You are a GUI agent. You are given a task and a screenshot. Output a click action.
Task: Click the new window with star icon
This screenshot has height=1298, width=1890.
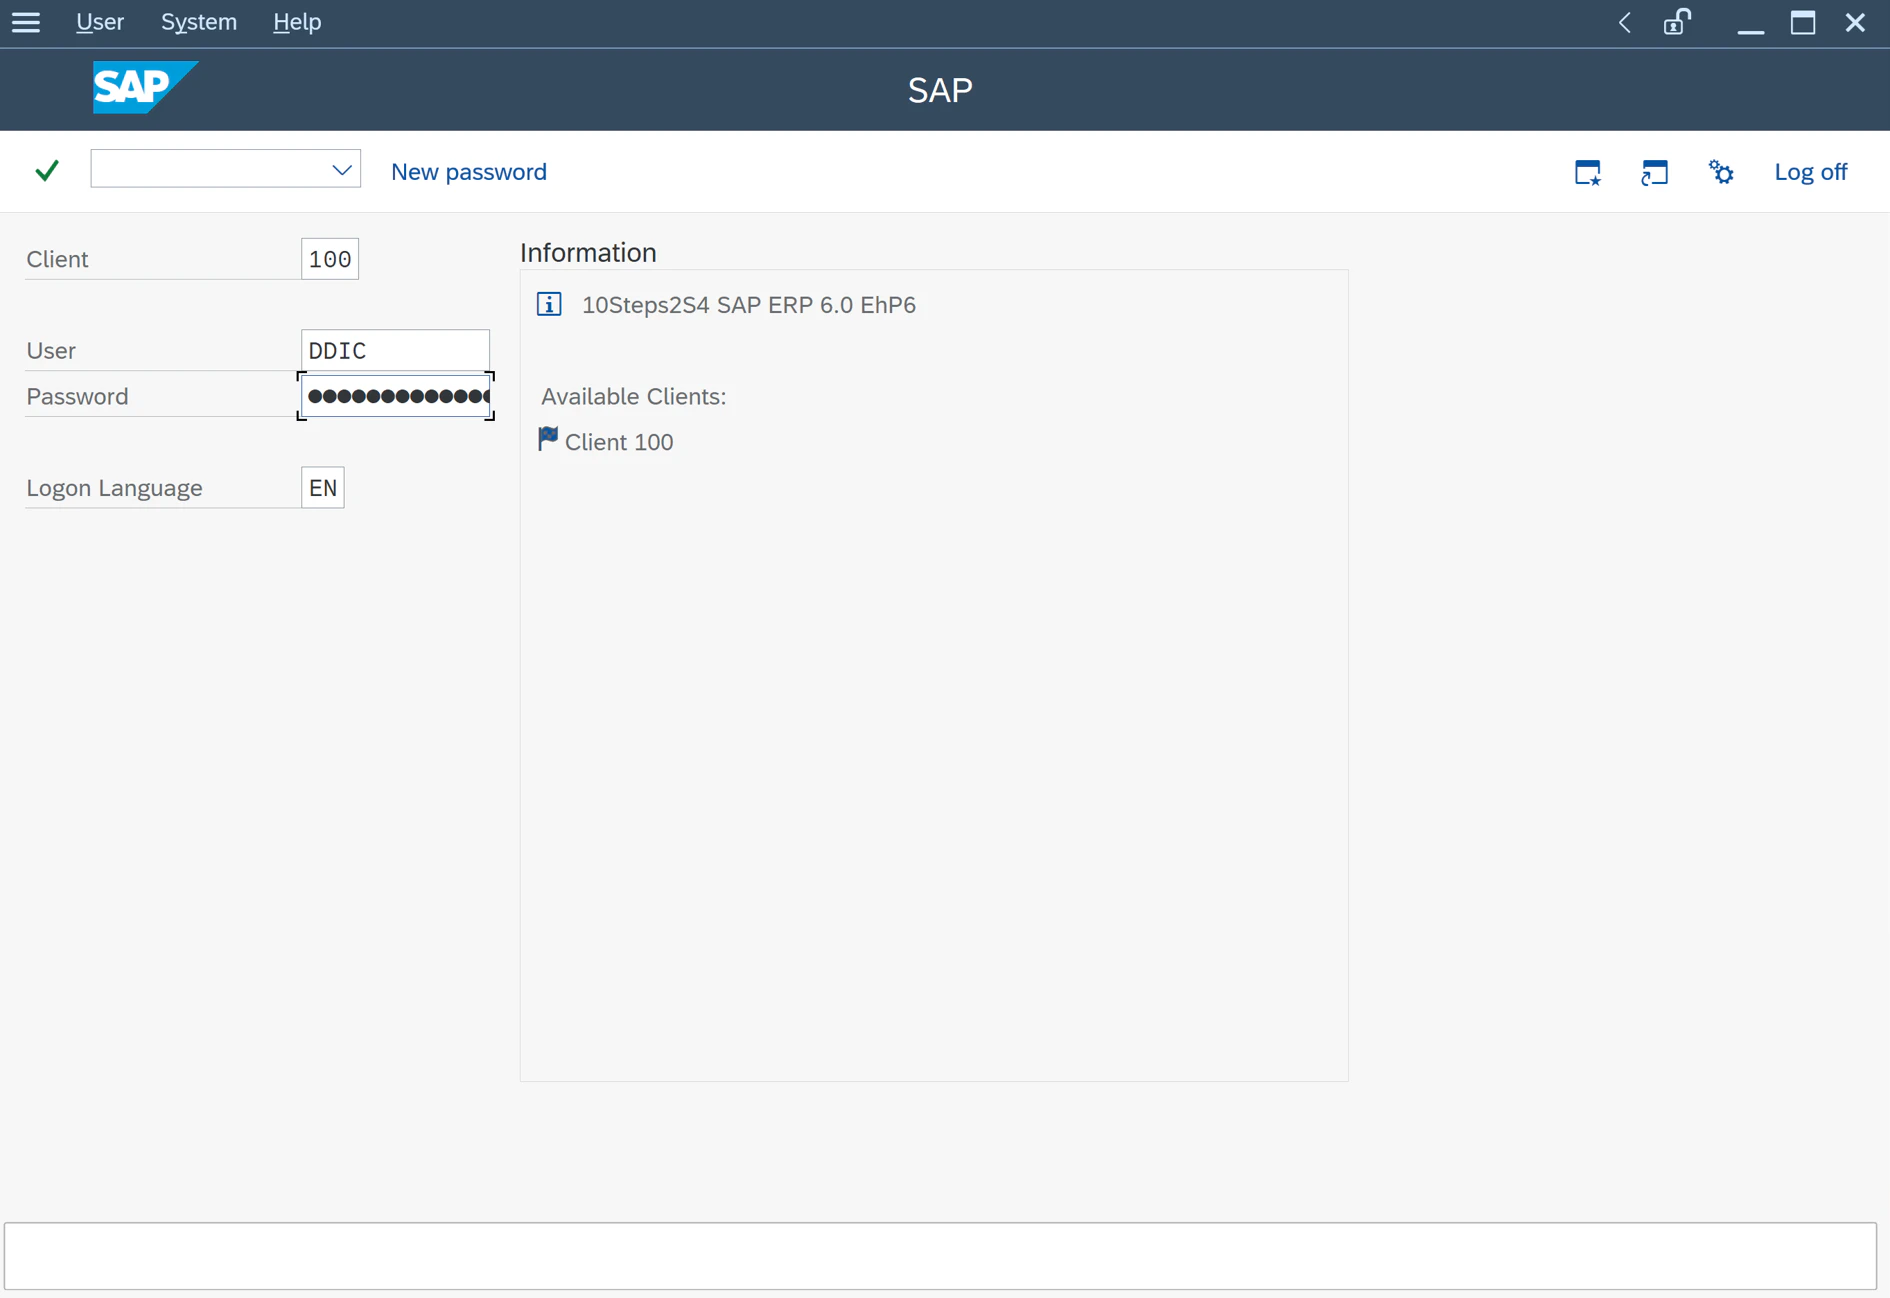pyautogui.click(x=1588, y=172)
